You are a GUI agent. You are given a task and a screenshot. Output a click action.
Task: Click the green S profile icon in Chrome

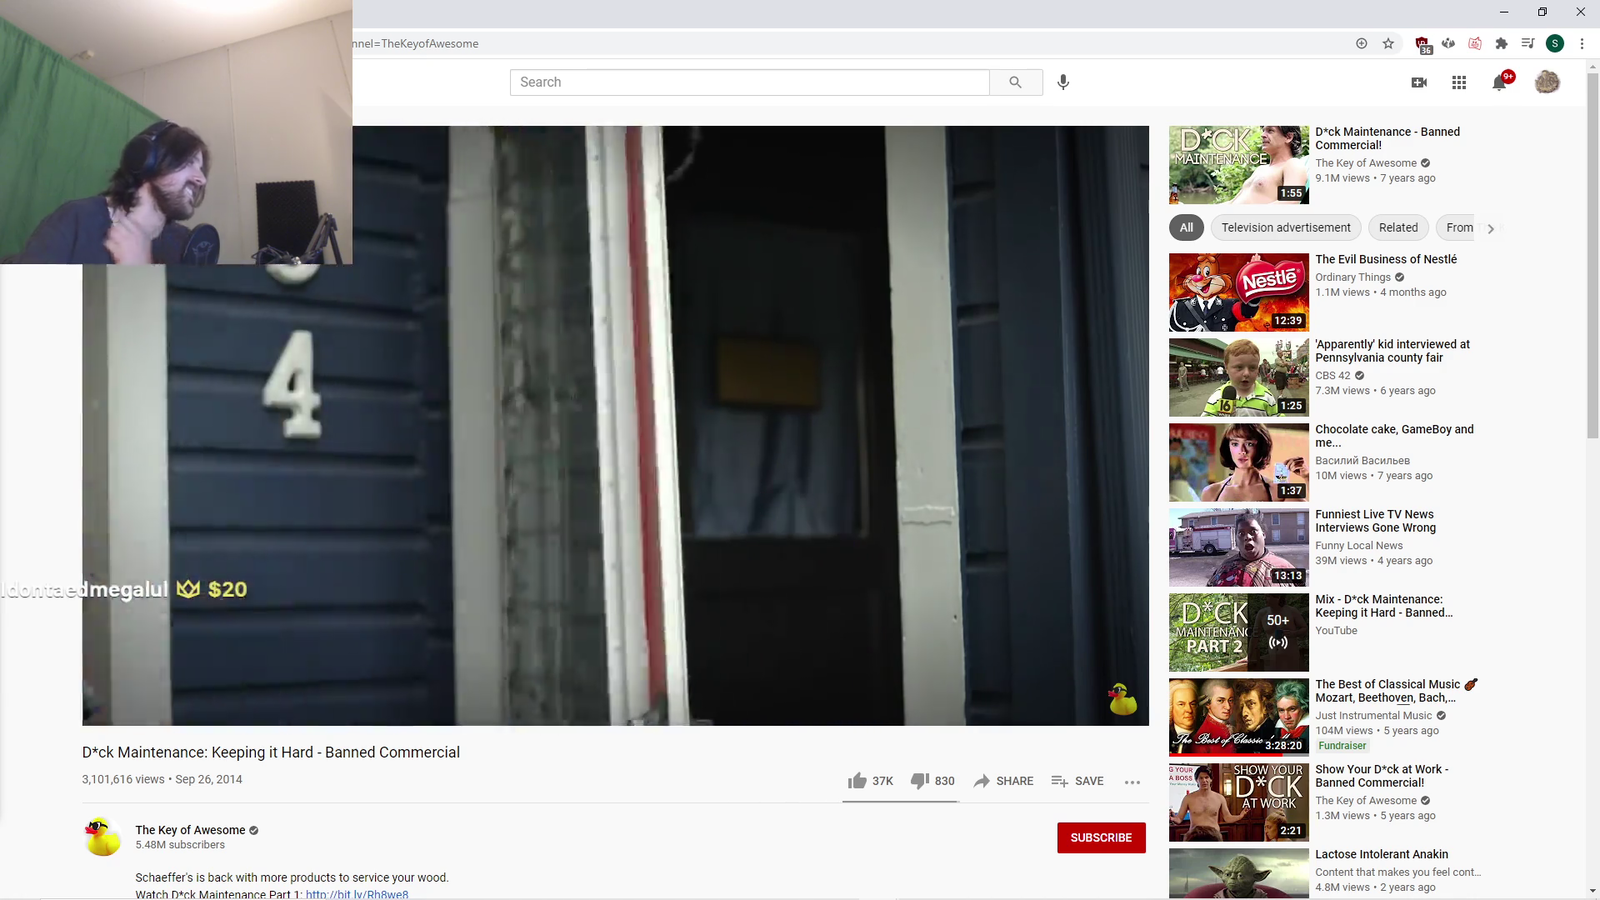click(x=1555, y=43)
